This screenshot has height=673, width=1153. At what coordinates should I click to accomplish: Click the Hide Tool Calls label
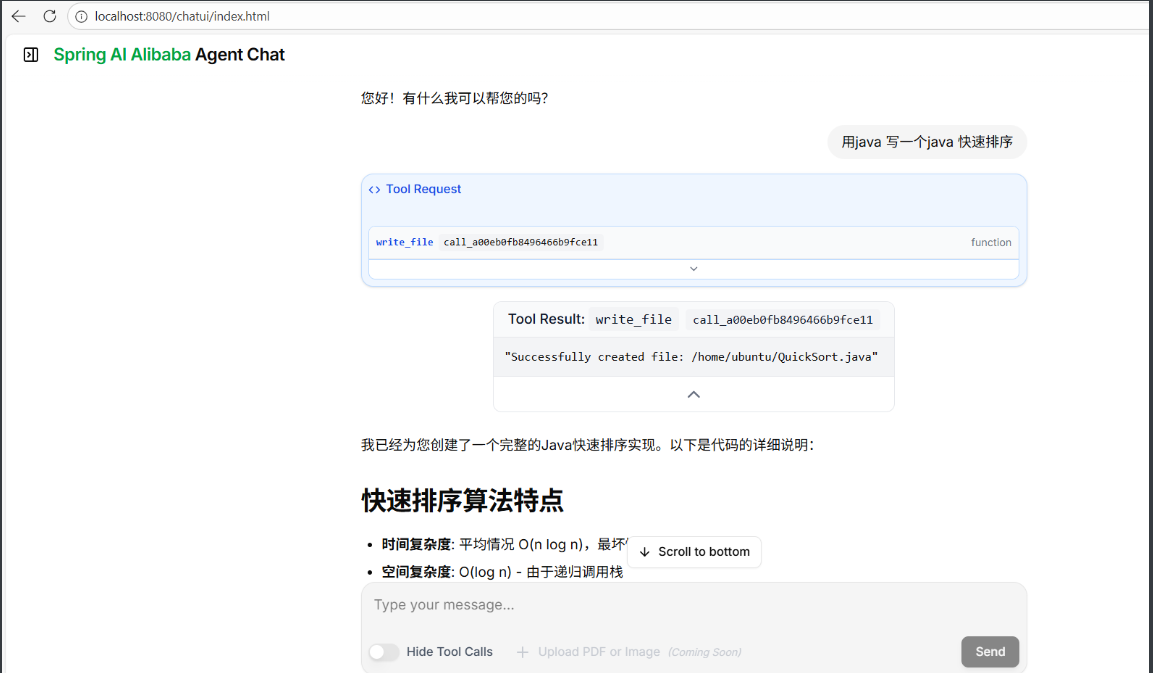pos(449,652)
